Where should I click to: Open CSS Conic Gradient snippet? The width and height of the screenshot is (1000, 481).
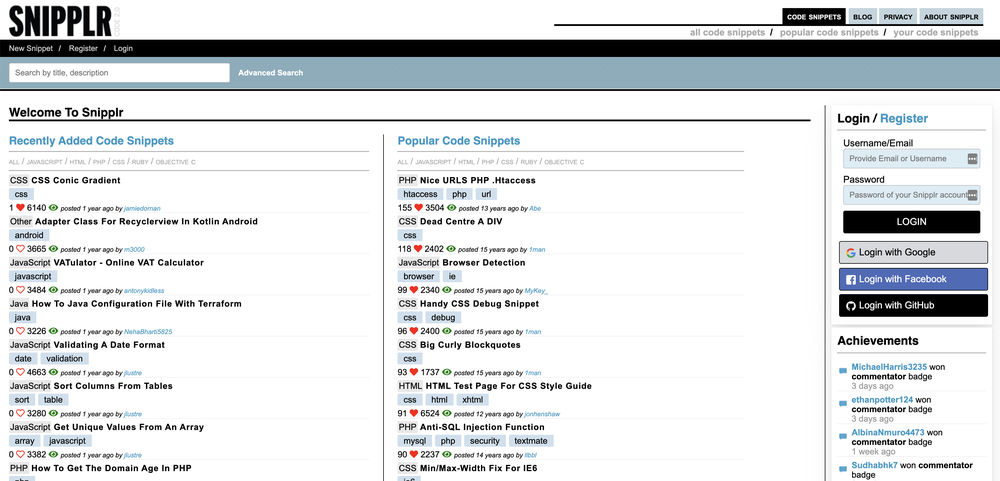pyautogui.click(x=76, y=181)
